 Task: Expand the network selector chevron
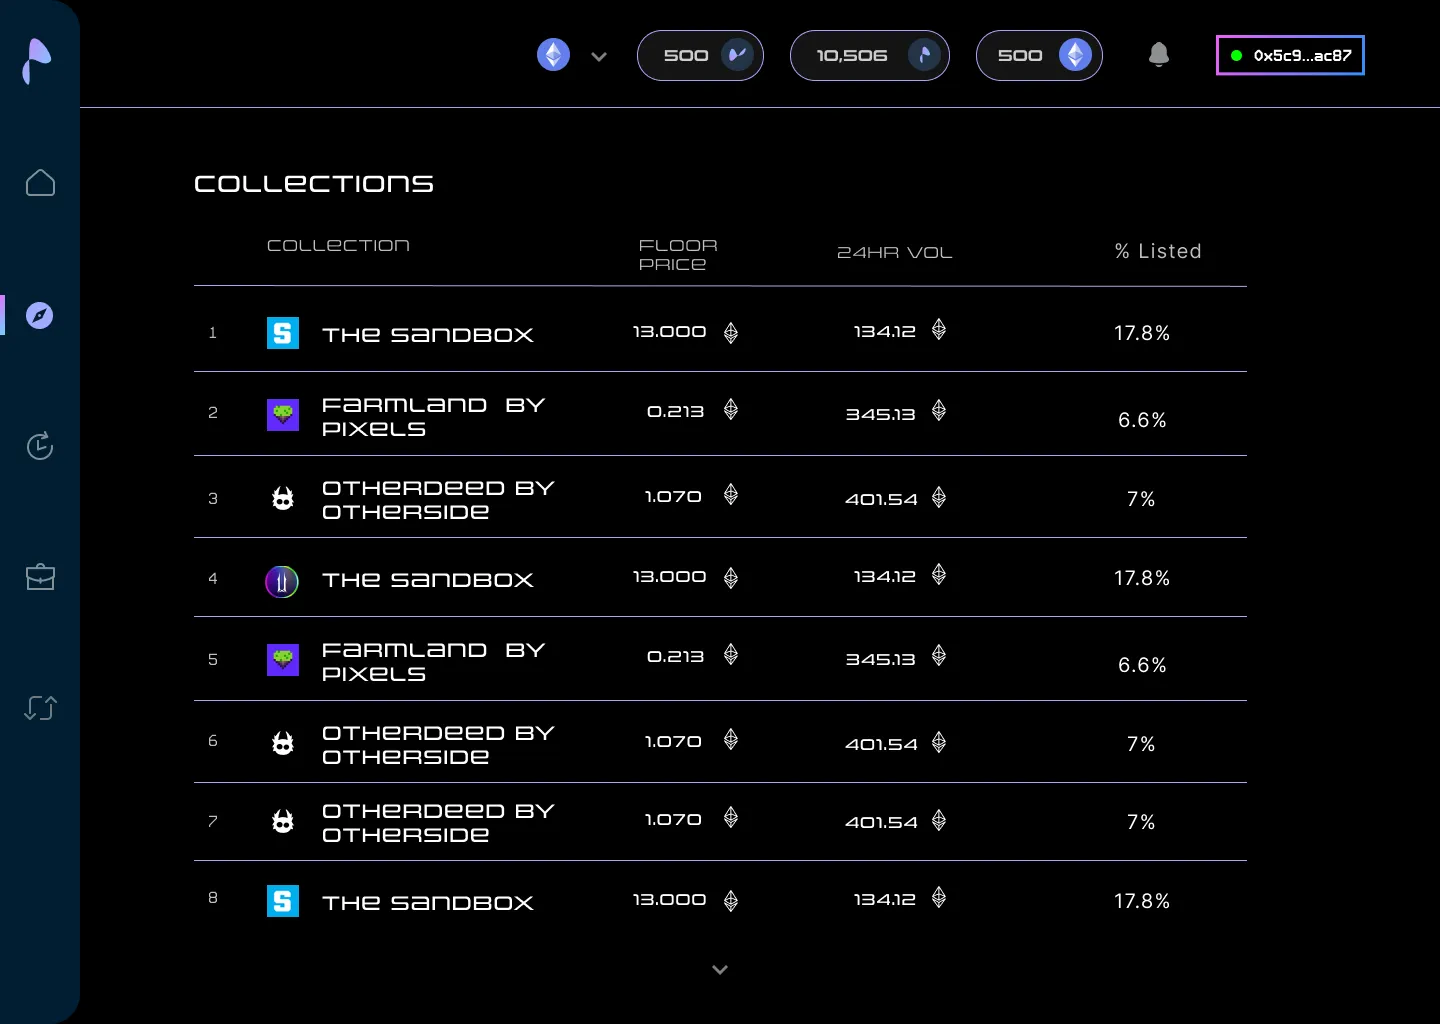point(599,57)
